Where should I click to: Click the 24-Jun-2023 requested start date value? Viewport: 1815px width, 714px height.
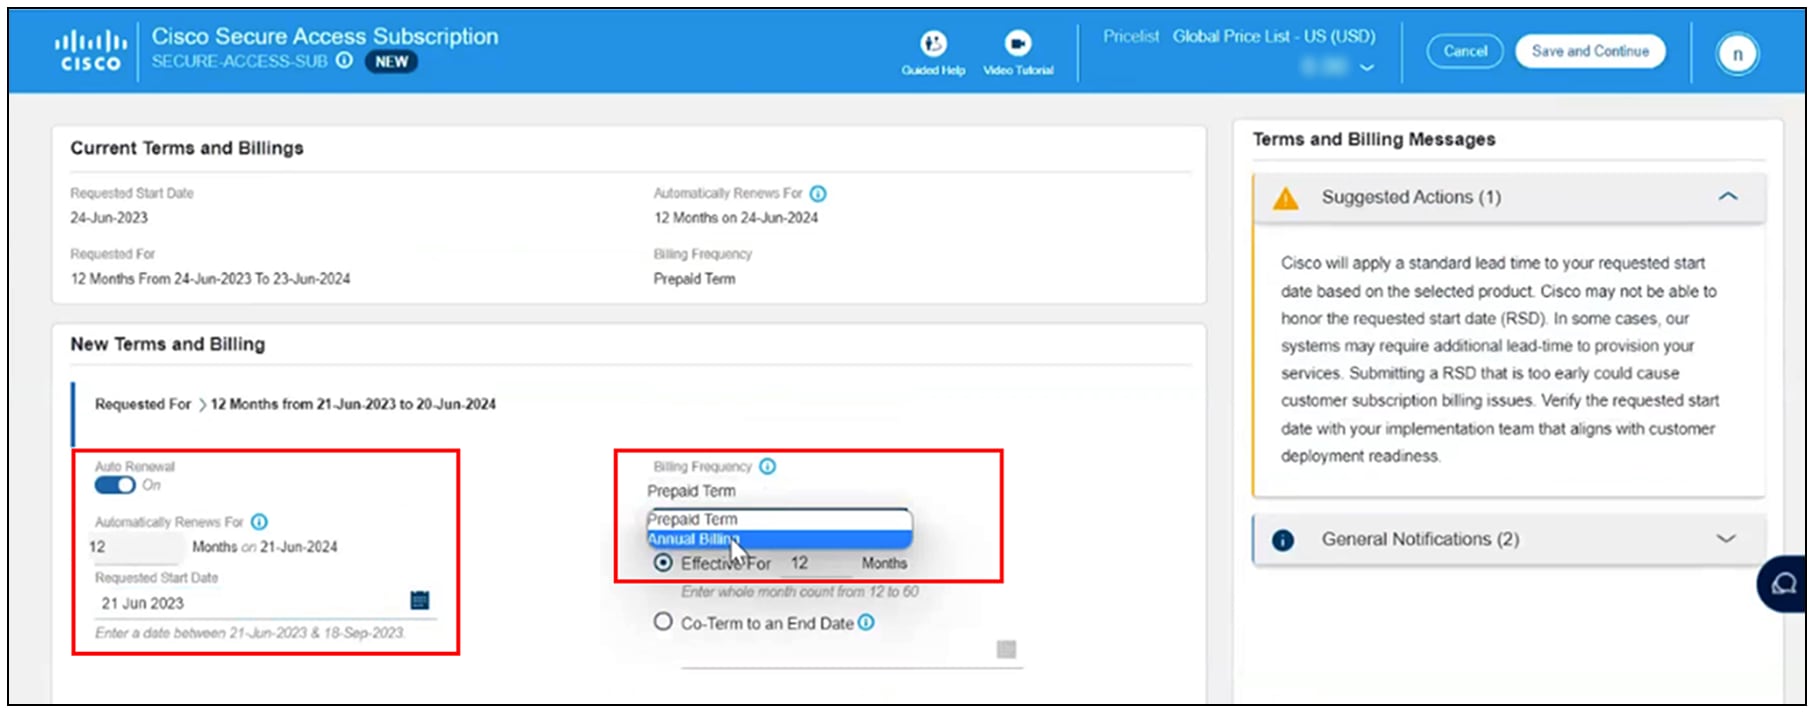[x=109, y=218]
